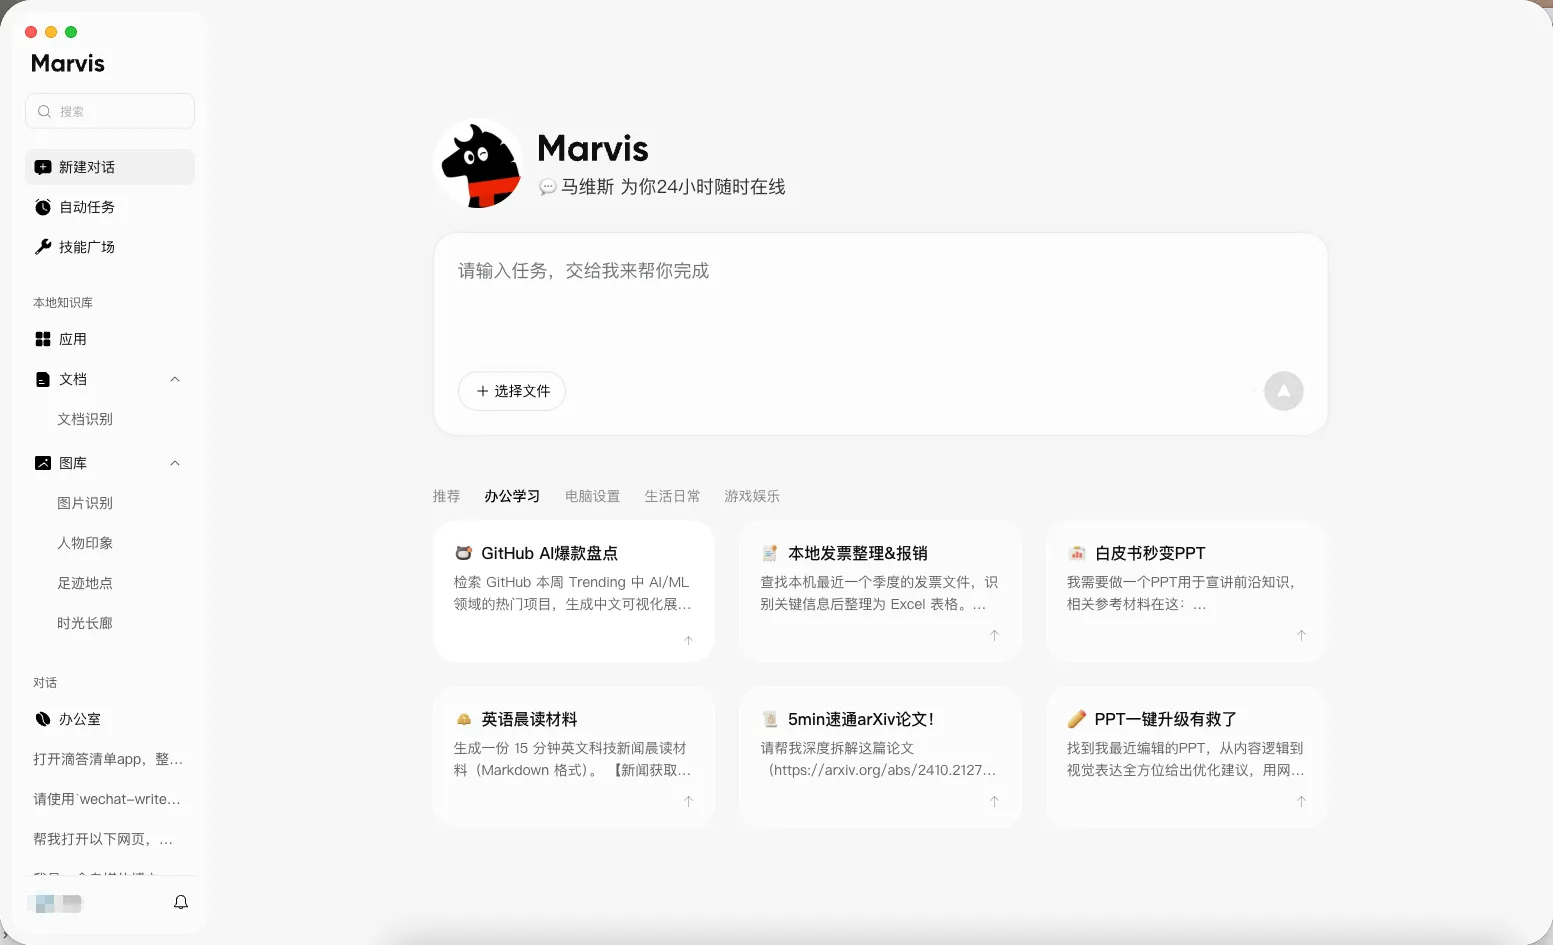
Task: Click the speech bubble icon before 马维斯
Action: pos(547,187)
